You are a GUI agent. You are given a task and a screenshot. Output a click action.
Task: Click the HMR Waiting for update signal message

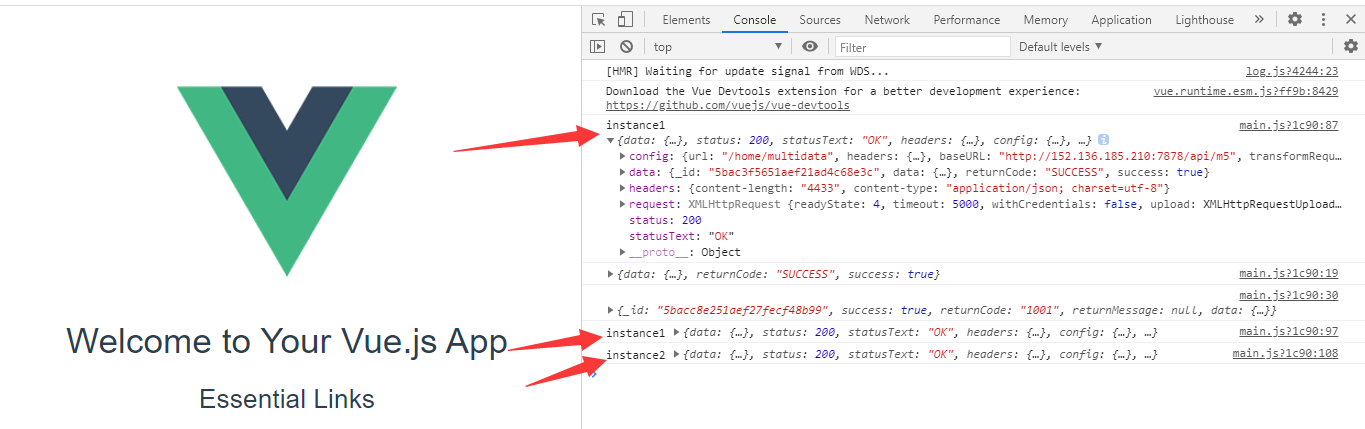[x=747, y=72]
